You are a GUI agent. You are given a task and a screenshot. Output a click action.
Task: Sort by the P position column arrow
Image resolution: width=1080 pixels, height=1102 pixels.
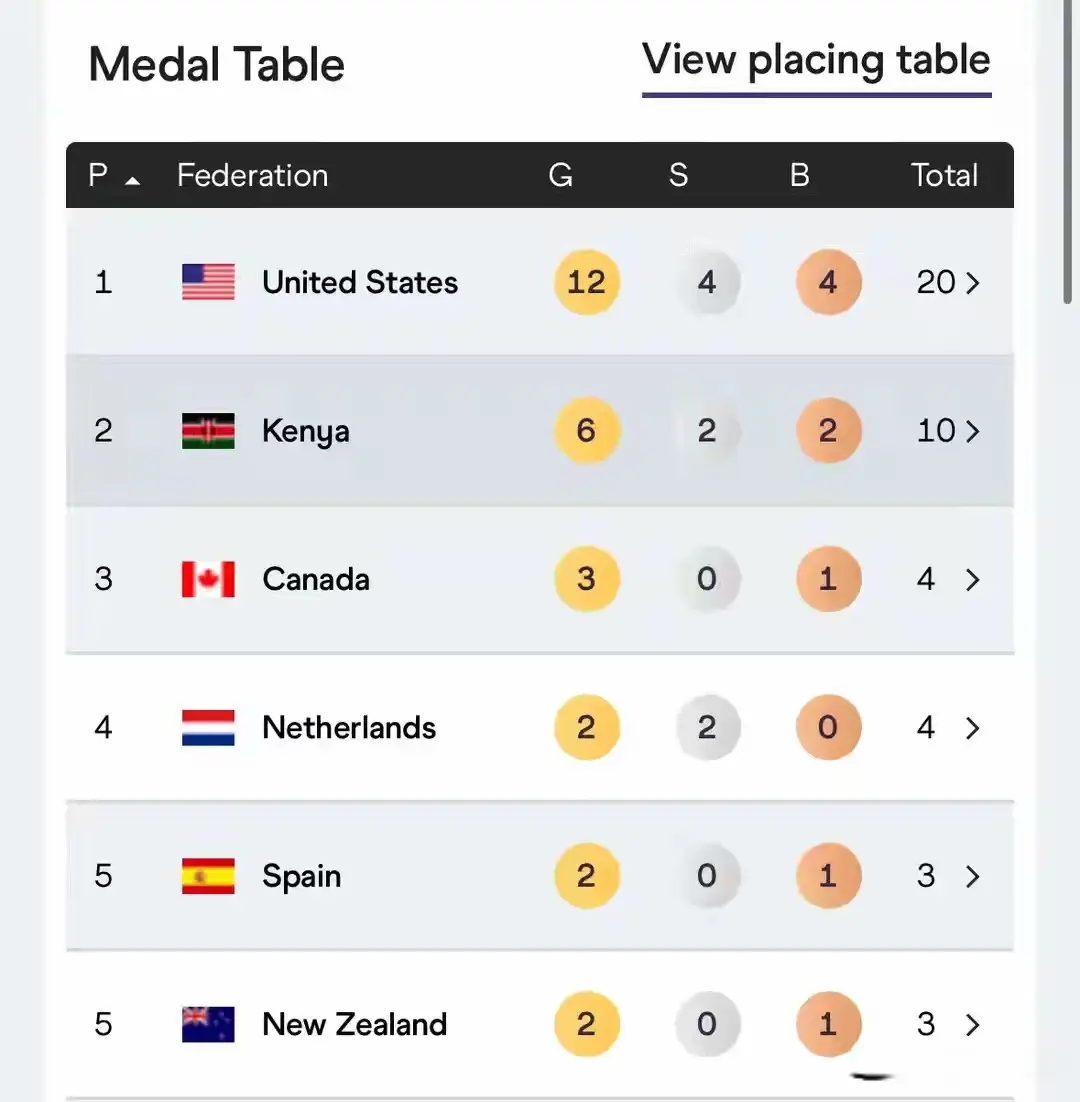(x=132, y=180)
